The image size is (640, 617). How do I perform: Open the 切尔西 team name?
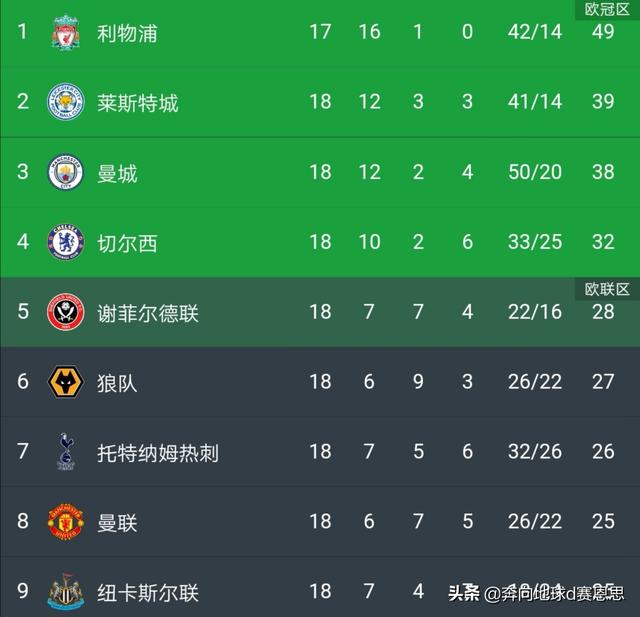127,243
